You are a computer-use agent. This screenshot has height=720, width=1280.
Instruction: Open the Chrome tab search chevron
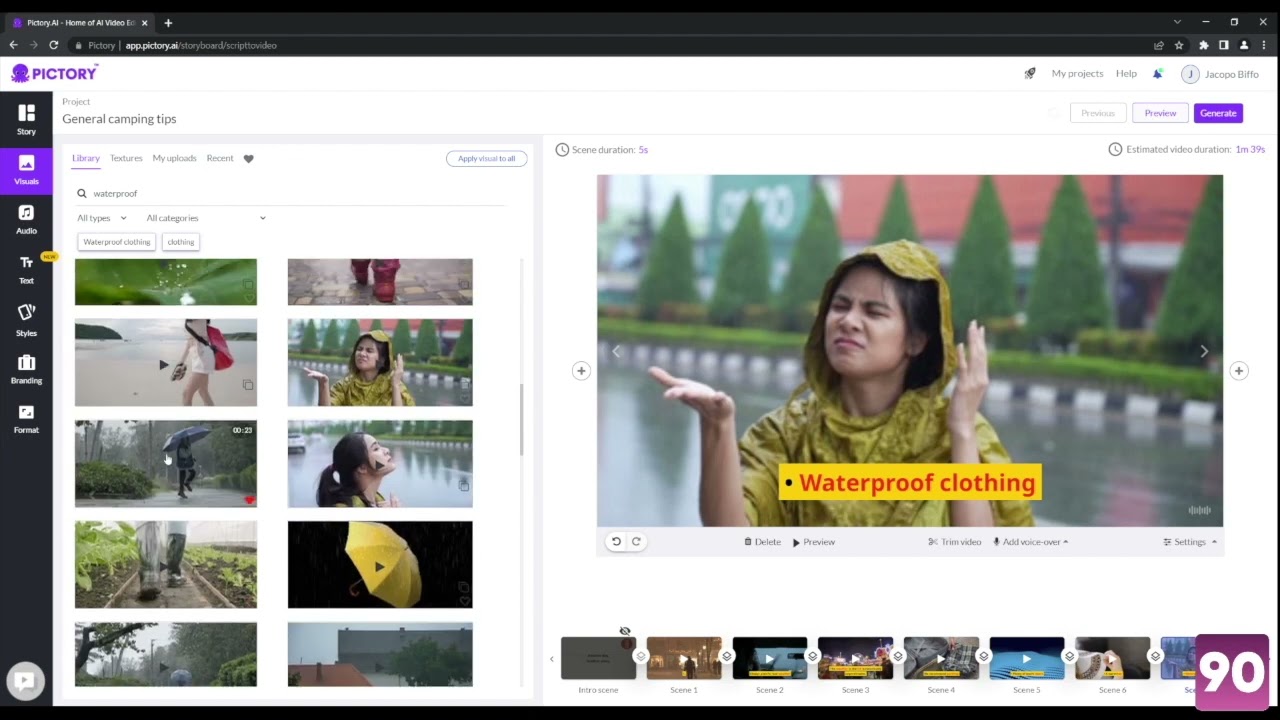click(1177, 22)
